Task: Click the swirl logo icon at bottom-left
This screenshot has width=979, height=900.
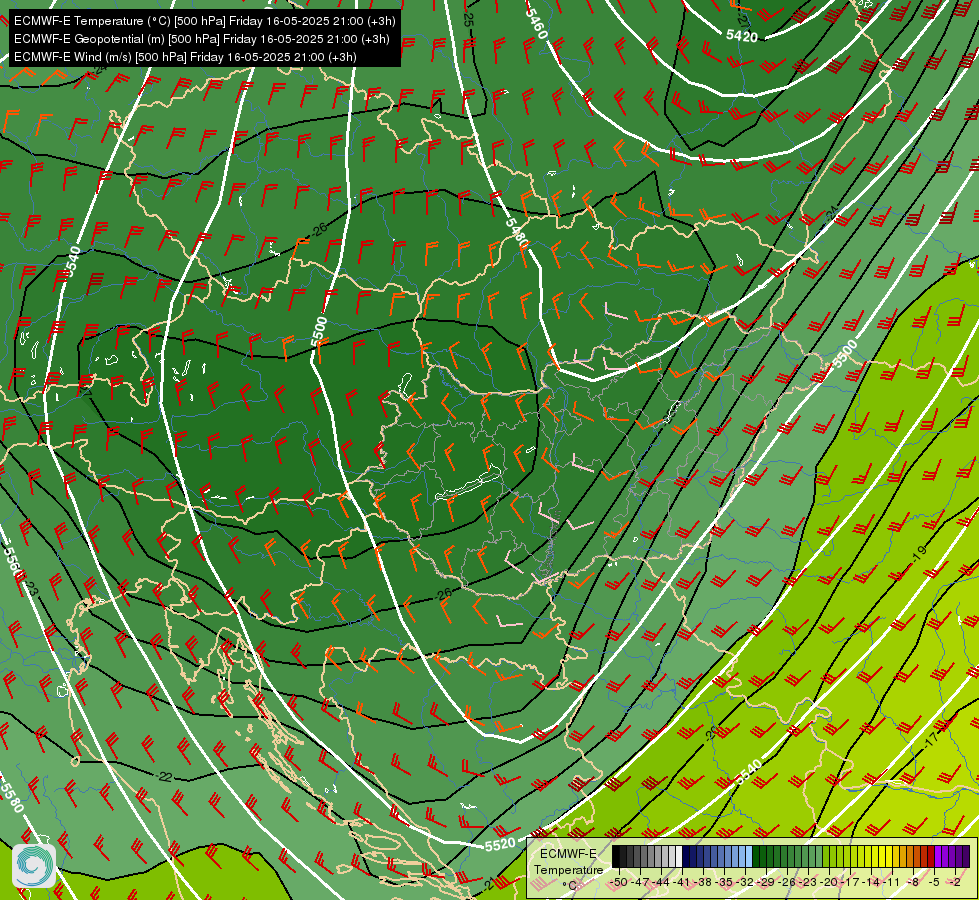Action: tap(34, 865)
